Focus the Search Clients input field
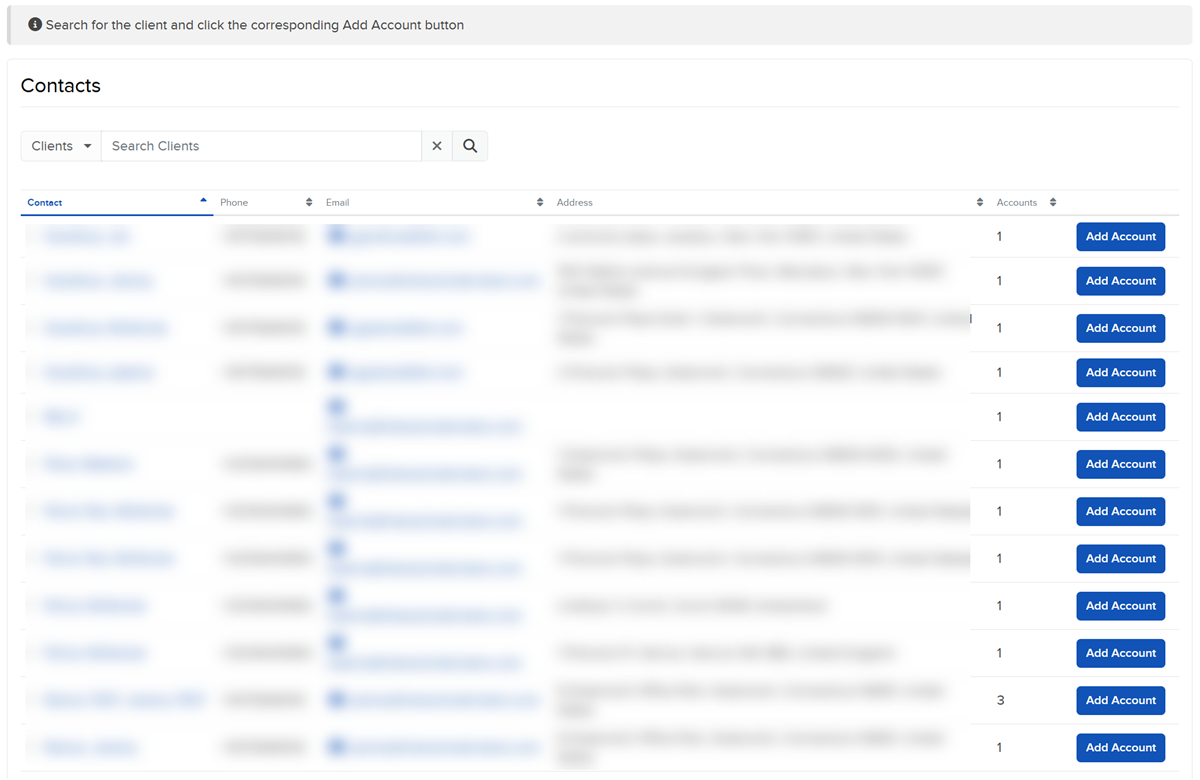The height and width of the screenshot is (780, 1200). [260, 146]
